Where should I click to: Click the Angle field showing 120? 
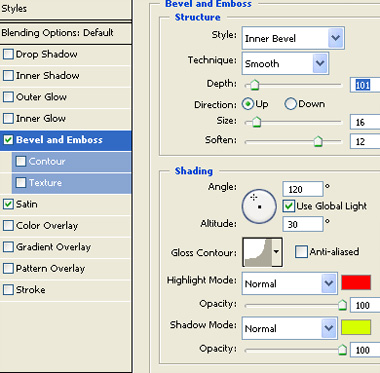303,189
